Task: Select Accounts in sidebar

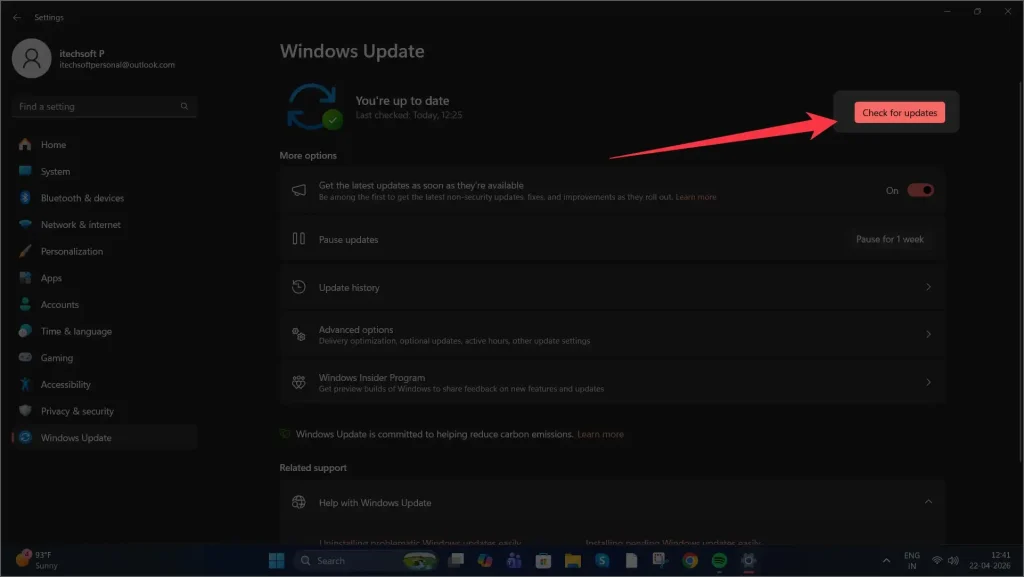Action: pyautogui.click(x=104, y=305)
